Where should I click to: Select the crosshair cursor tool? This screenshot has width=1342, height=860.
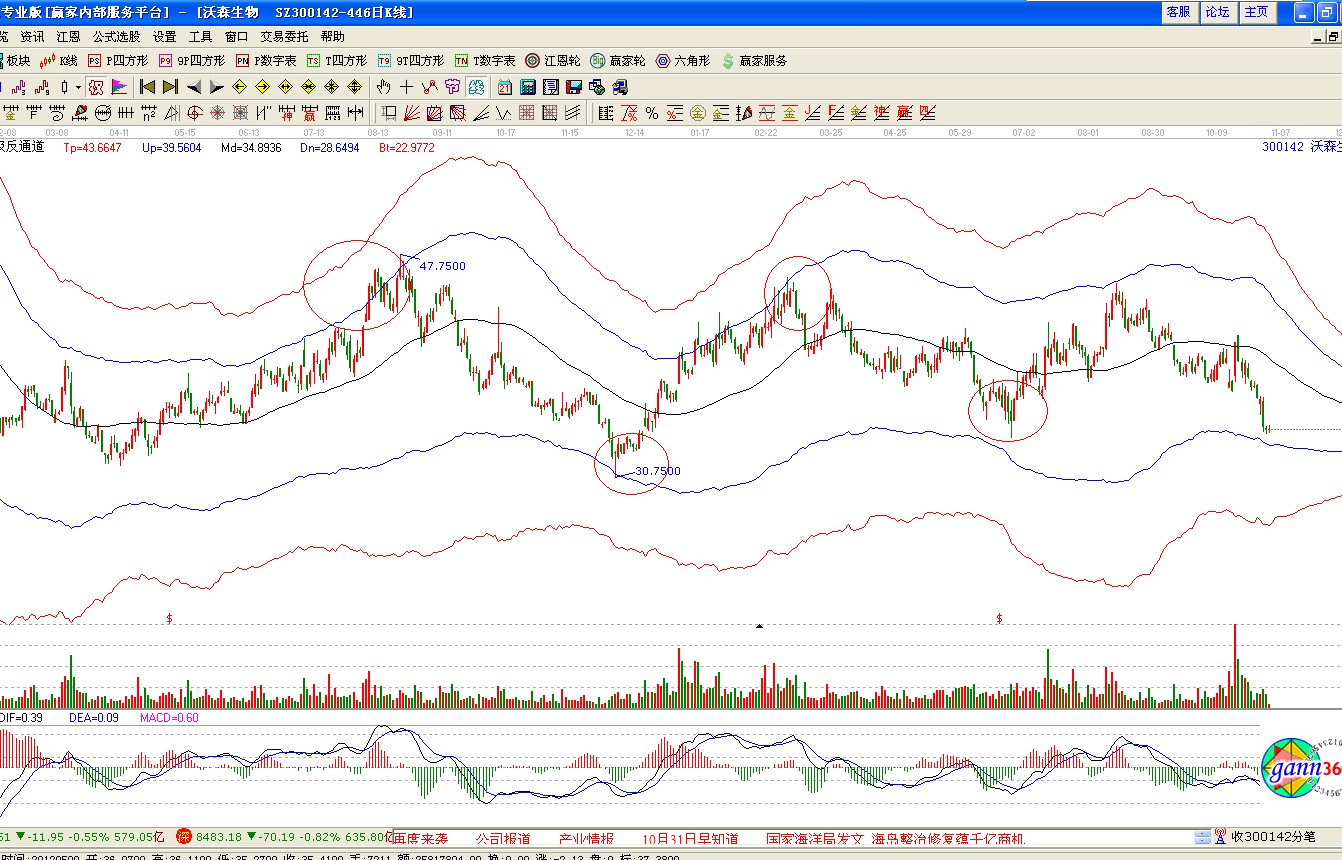407,87
